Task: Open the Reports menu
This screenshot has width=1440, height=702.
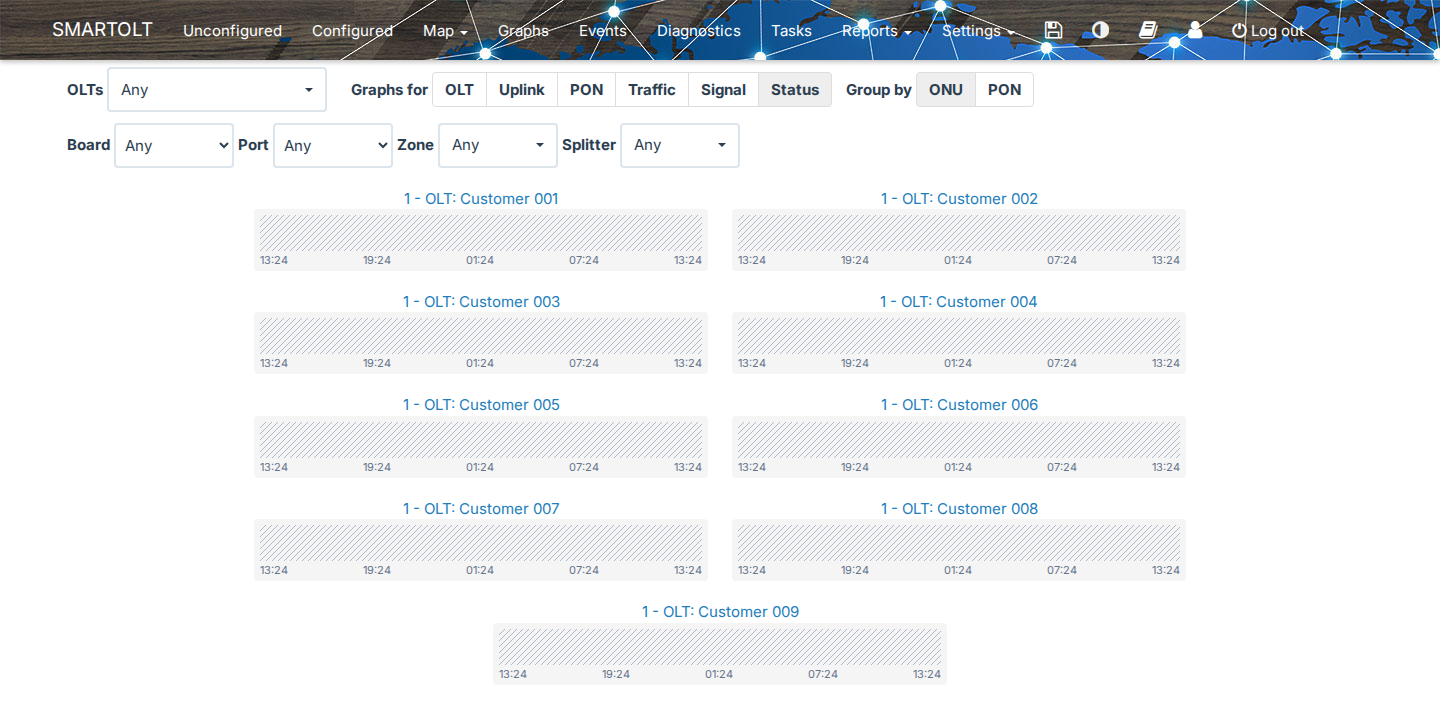Action: pos(876,31)
